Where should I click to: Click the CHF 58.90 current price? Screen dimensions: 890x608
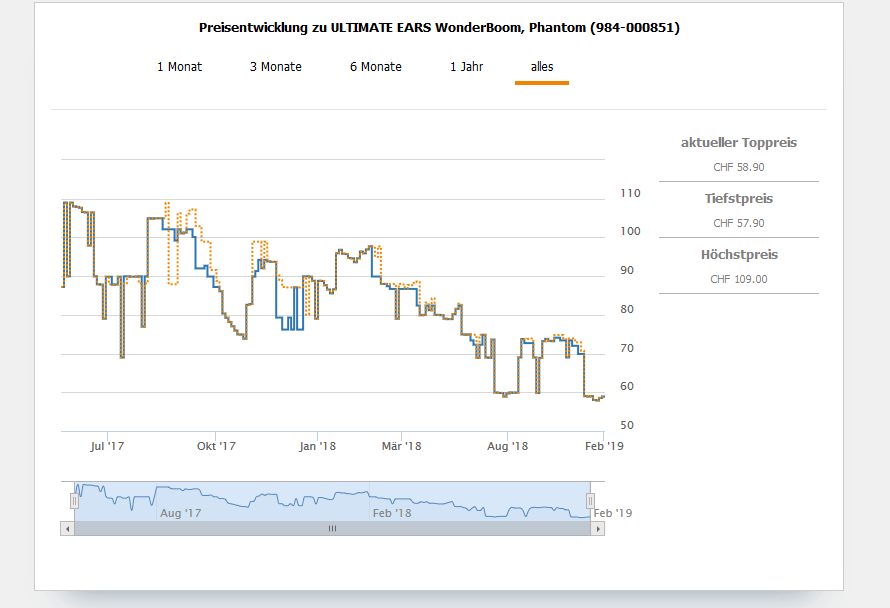pos(739,167)
